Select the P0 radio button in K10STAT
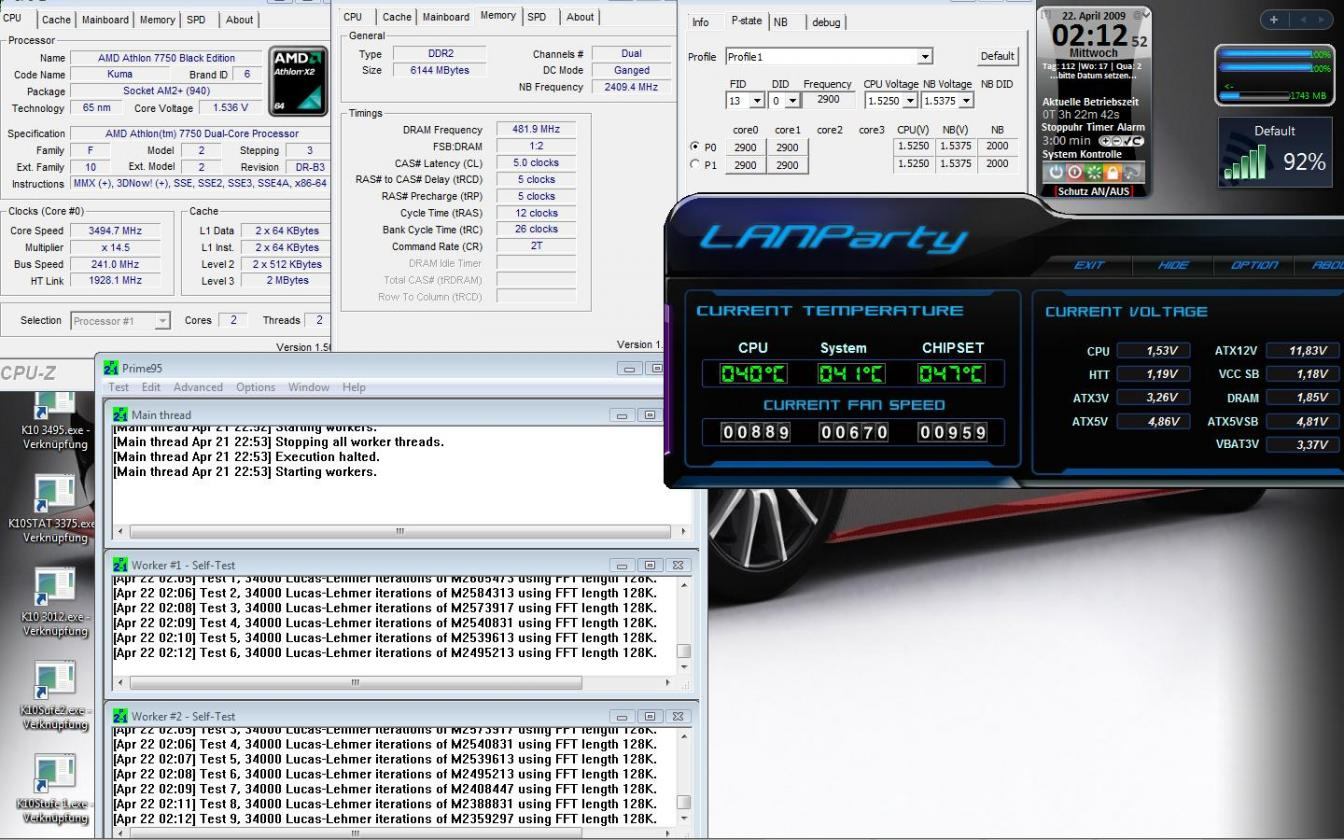1344x840 pixels. 695,146
